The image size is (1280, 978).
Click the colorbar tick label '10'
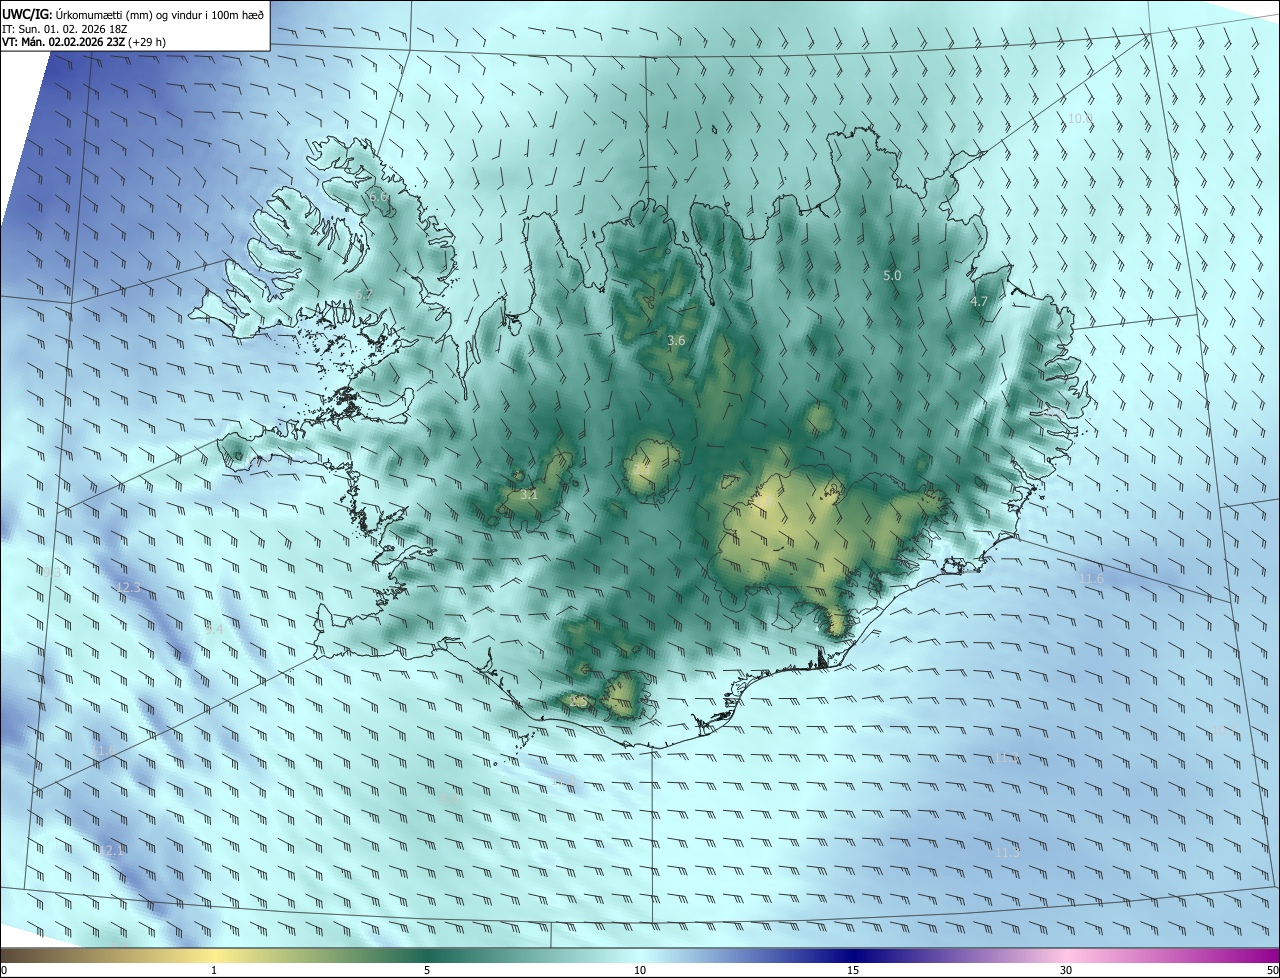(x=640, y=970)
